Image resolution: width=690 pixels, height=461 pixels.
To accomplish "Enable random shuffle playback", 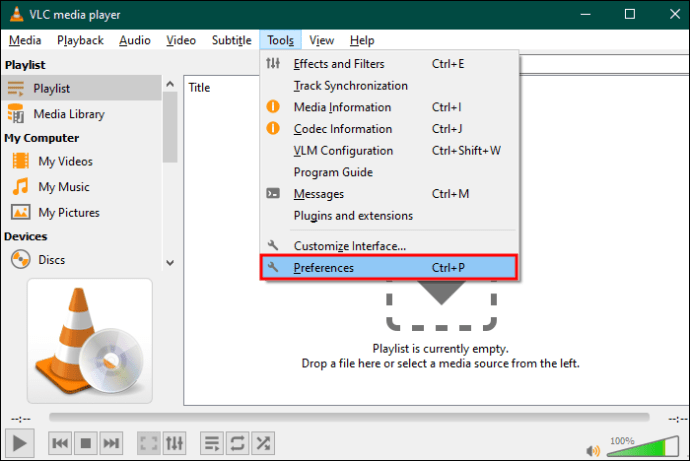I will (263, 442).
